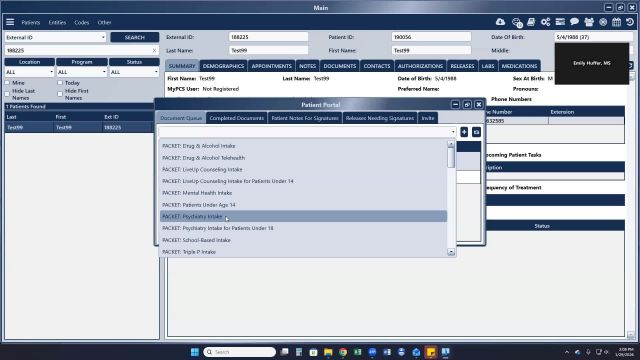Screen dimensions: 640x360
Task: Open the Status ALL dropdown
Action: 134,72
